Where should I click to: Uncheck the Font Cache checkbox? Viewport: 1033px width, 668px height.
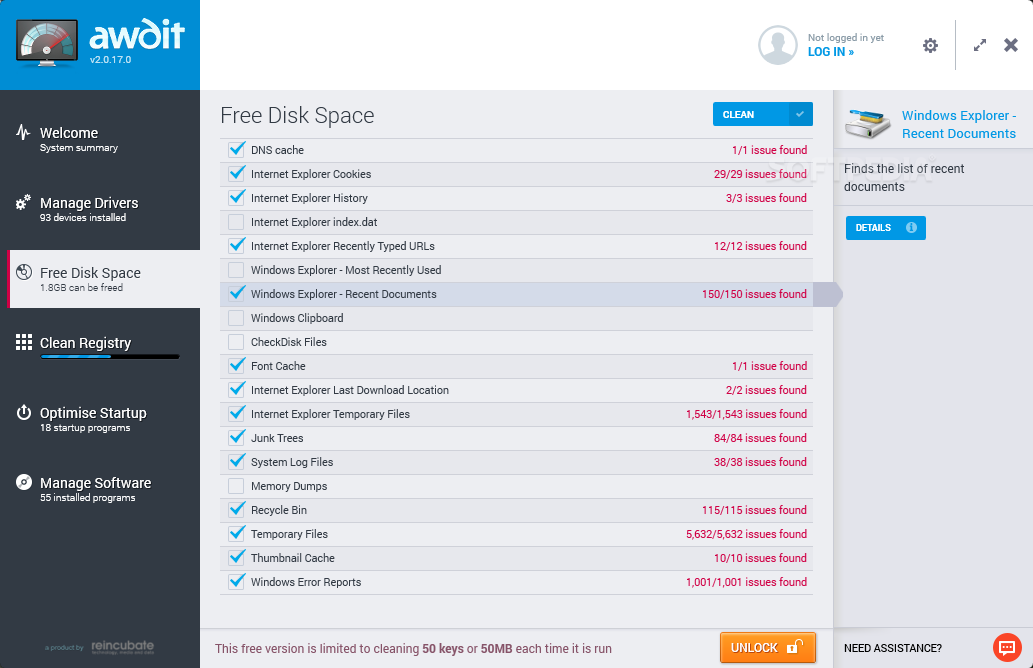236,366
